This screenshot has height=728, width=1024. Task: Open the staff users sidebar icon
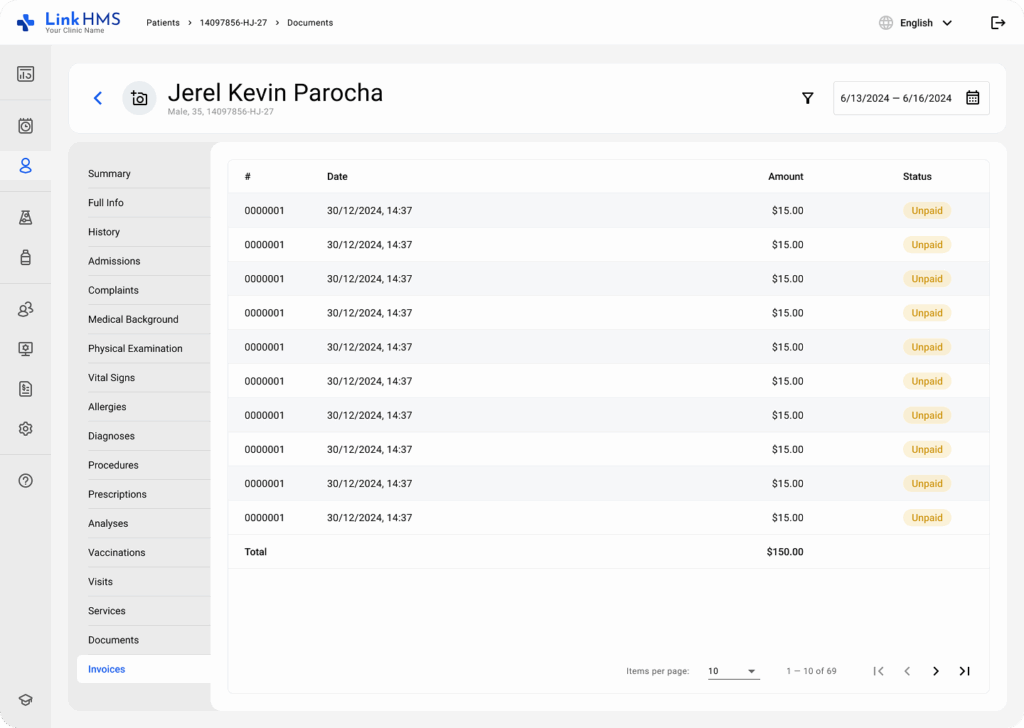point(25,309)
